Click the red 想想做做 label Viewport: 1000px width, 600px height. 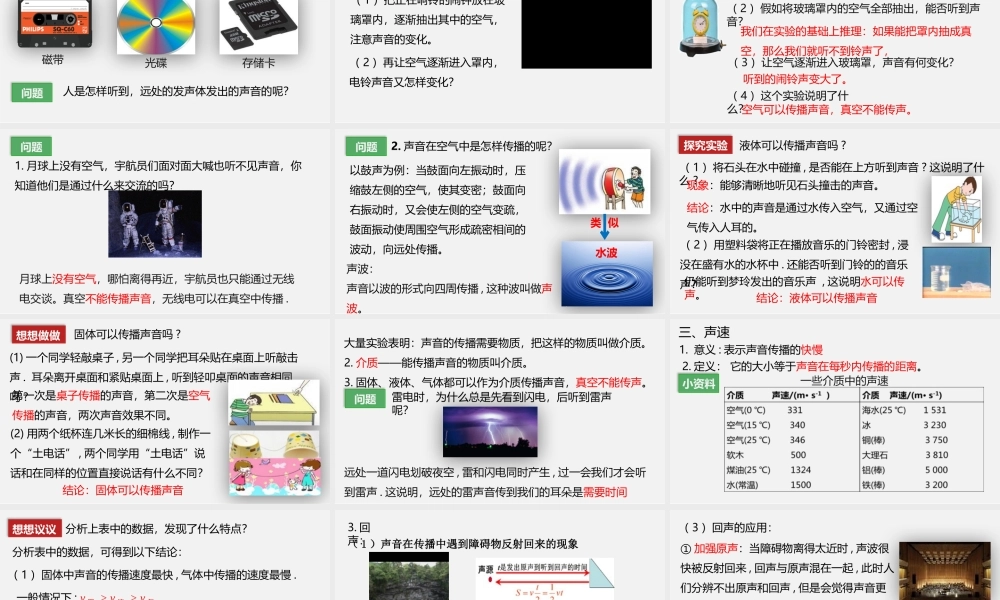coord(38,335)
